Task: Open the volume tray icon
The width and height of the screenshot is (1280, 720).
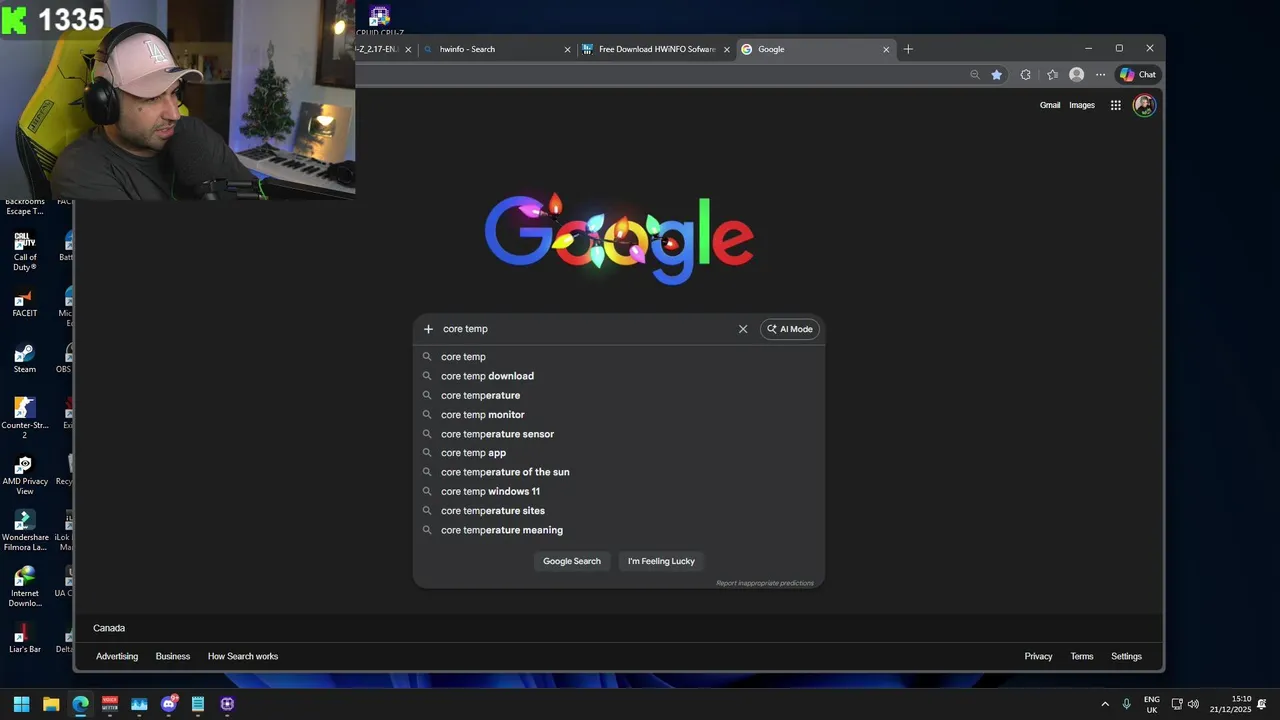Action: (1193, 704)
